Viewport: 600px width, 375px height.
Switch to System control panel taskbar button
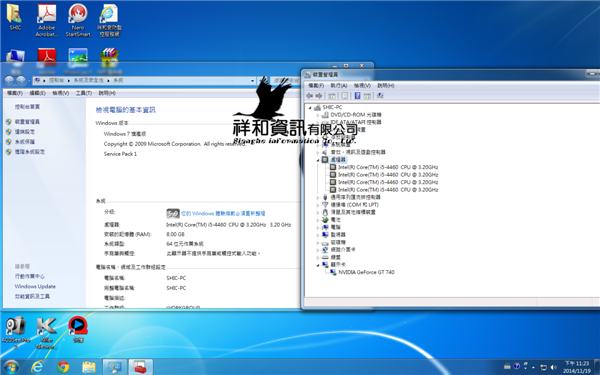114,367
